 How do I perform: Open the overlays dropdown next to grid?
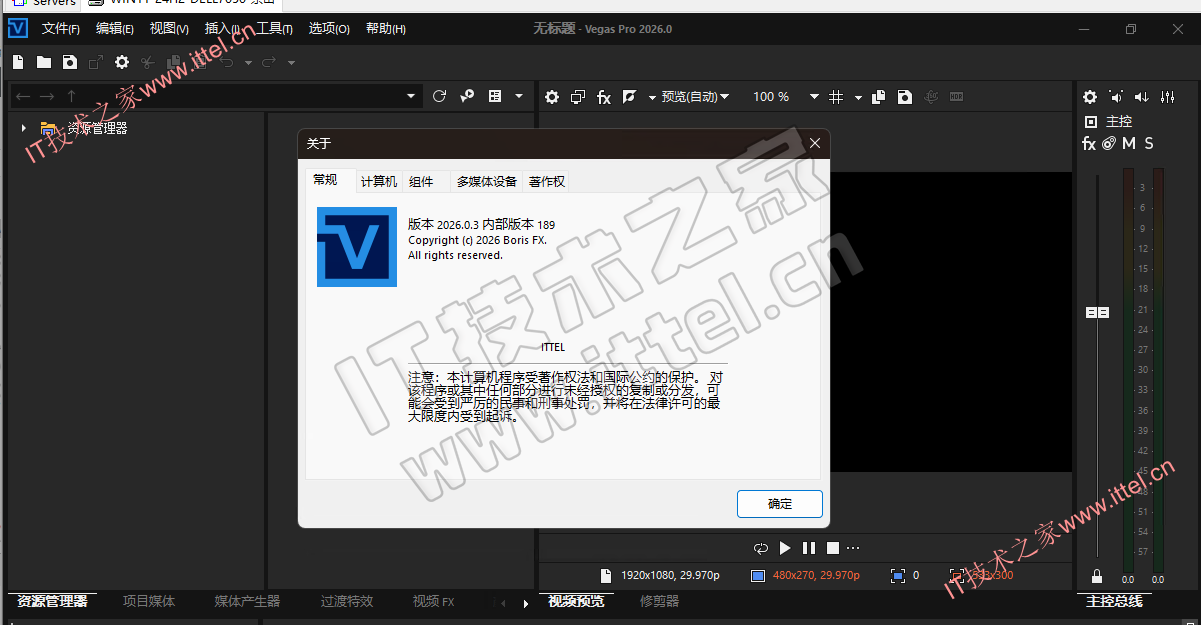tap(859, 97)
